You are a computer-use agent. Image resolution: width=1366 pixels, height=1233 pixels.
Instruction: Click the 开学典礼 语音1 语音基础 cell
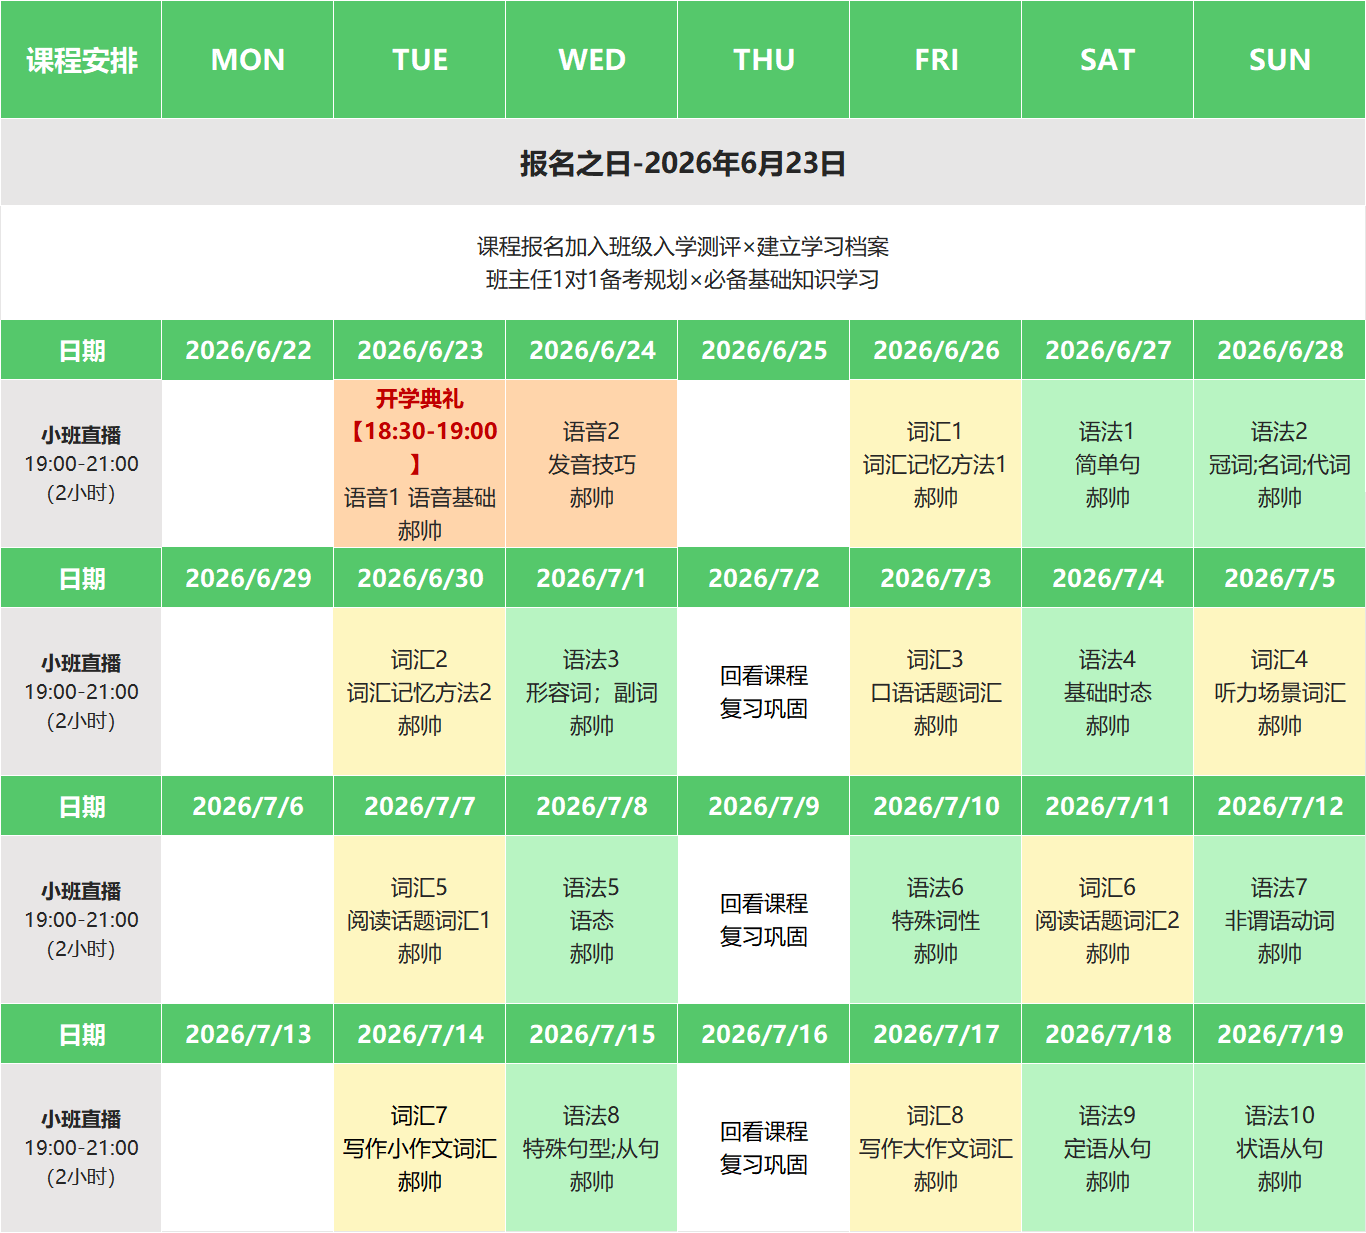[419, 464]
